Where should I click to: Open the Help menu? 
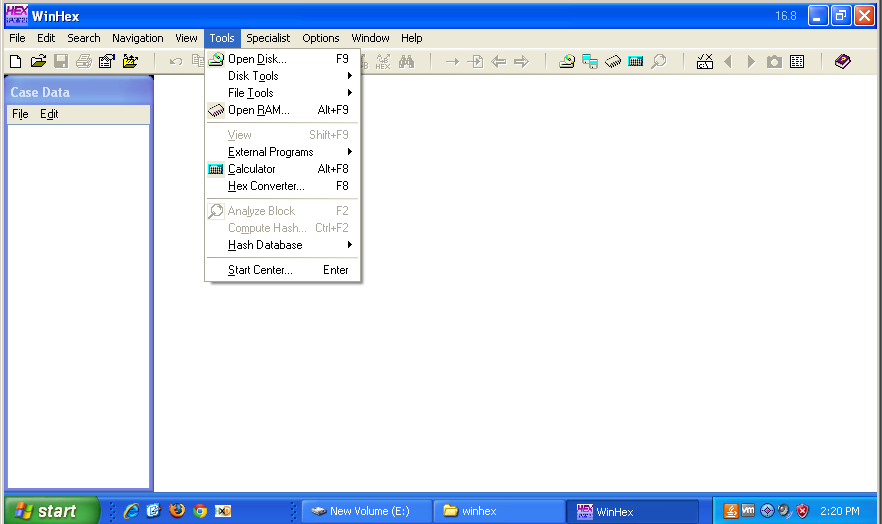412,38
